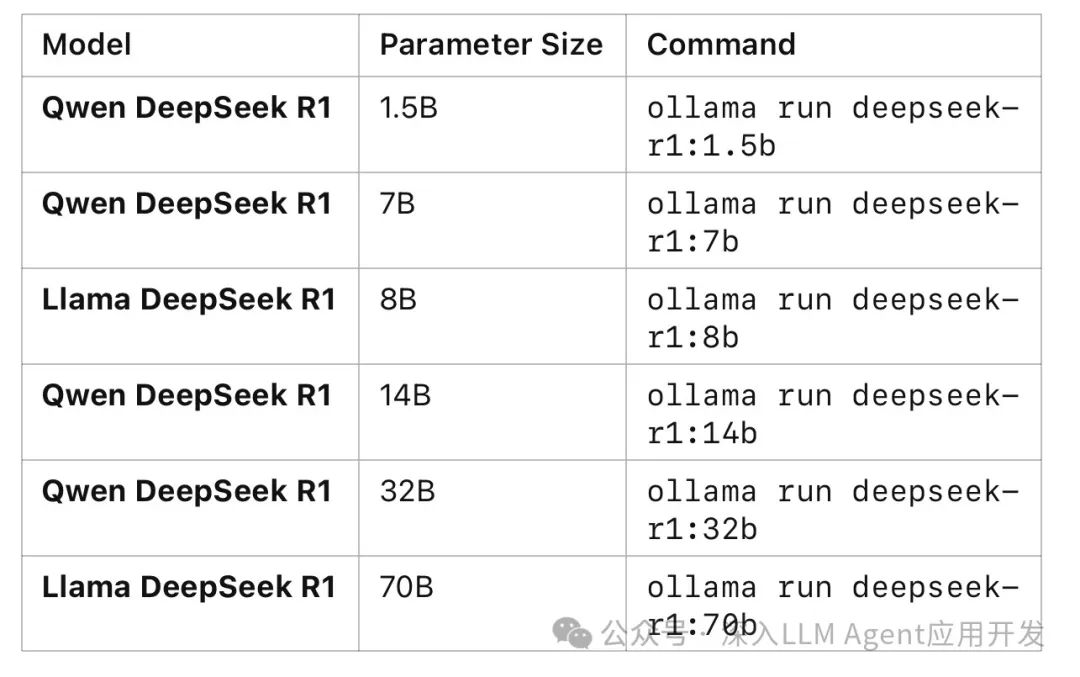This screenshot has height=677, width=1080.
Task: Click the 7B parameter size cell
Action: click(x=397, y=204)
